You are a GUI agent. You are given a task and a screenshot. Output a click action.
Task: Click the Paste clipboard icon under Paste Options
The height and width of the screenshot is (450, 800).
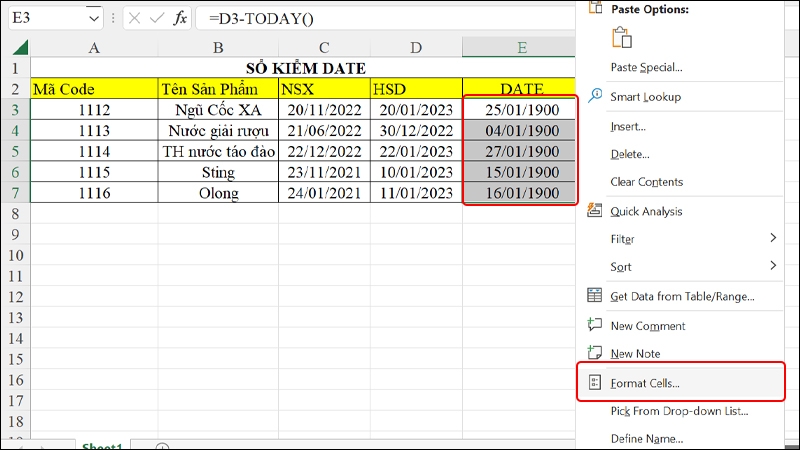click(622, 38)
